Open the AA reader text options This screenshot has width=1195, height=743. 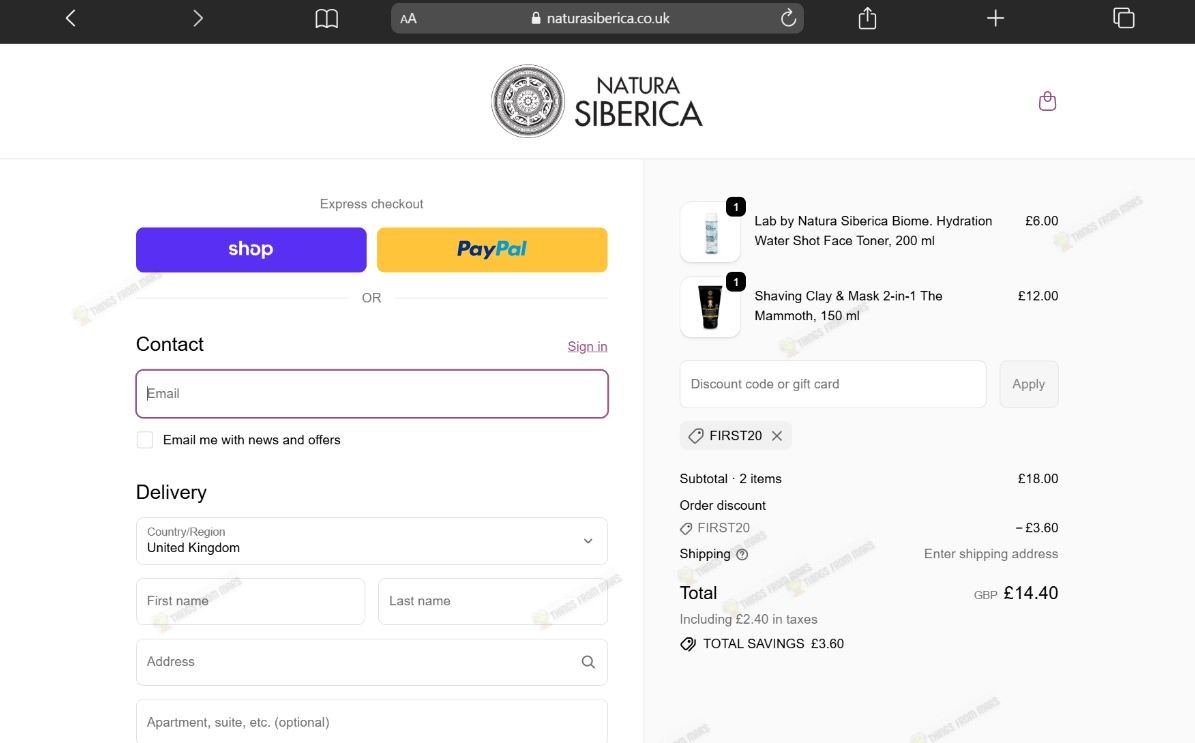(408, 18)
